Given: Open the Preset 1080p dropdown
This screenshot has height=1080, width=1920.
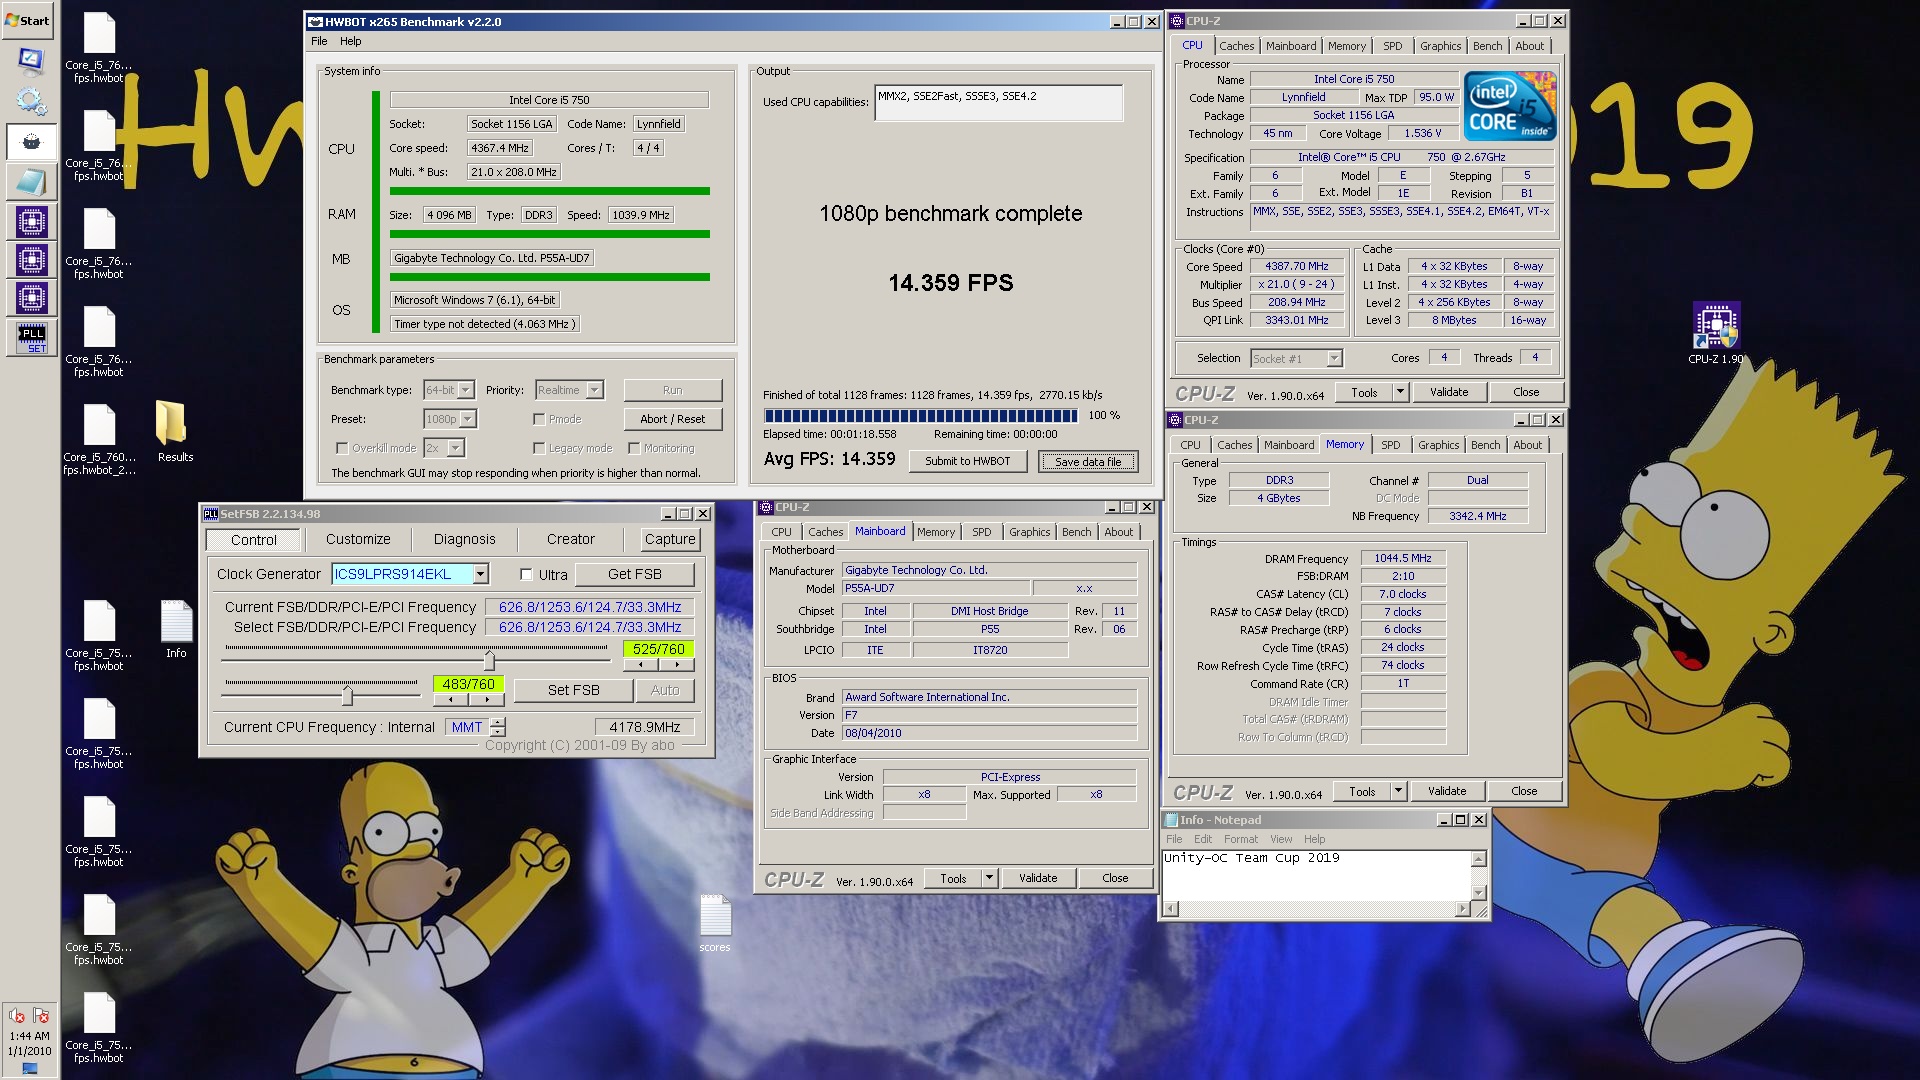Looking at the screenshot, I should coord(468,419).
